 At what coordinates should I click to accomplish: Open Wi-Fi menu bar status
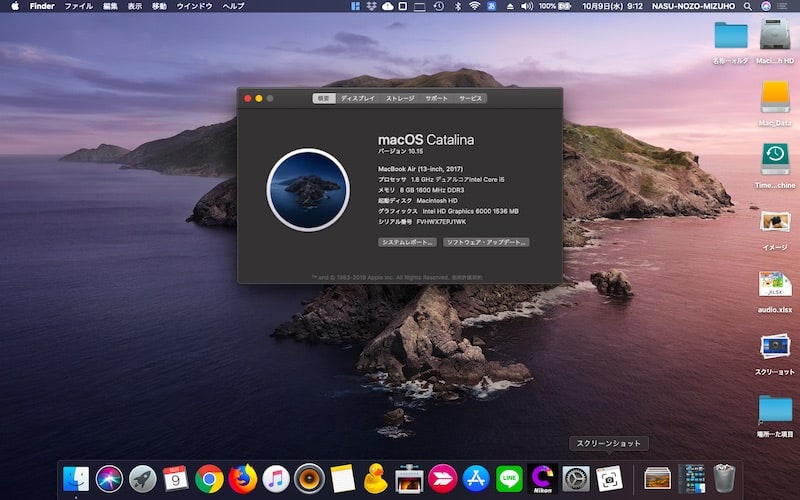click(x=474, y=6)
